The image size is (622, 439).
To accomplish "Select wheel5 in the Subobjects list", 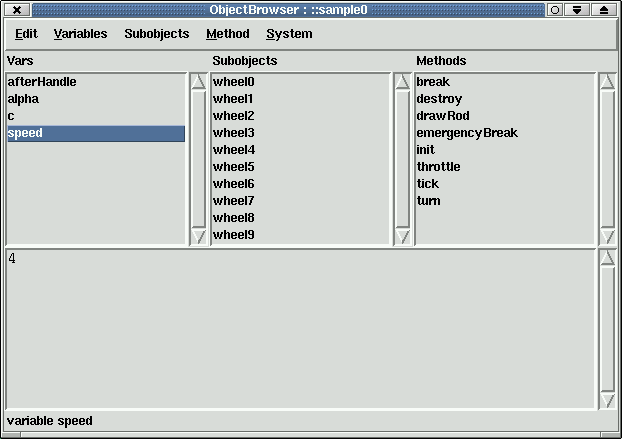I will pos(234,167).
